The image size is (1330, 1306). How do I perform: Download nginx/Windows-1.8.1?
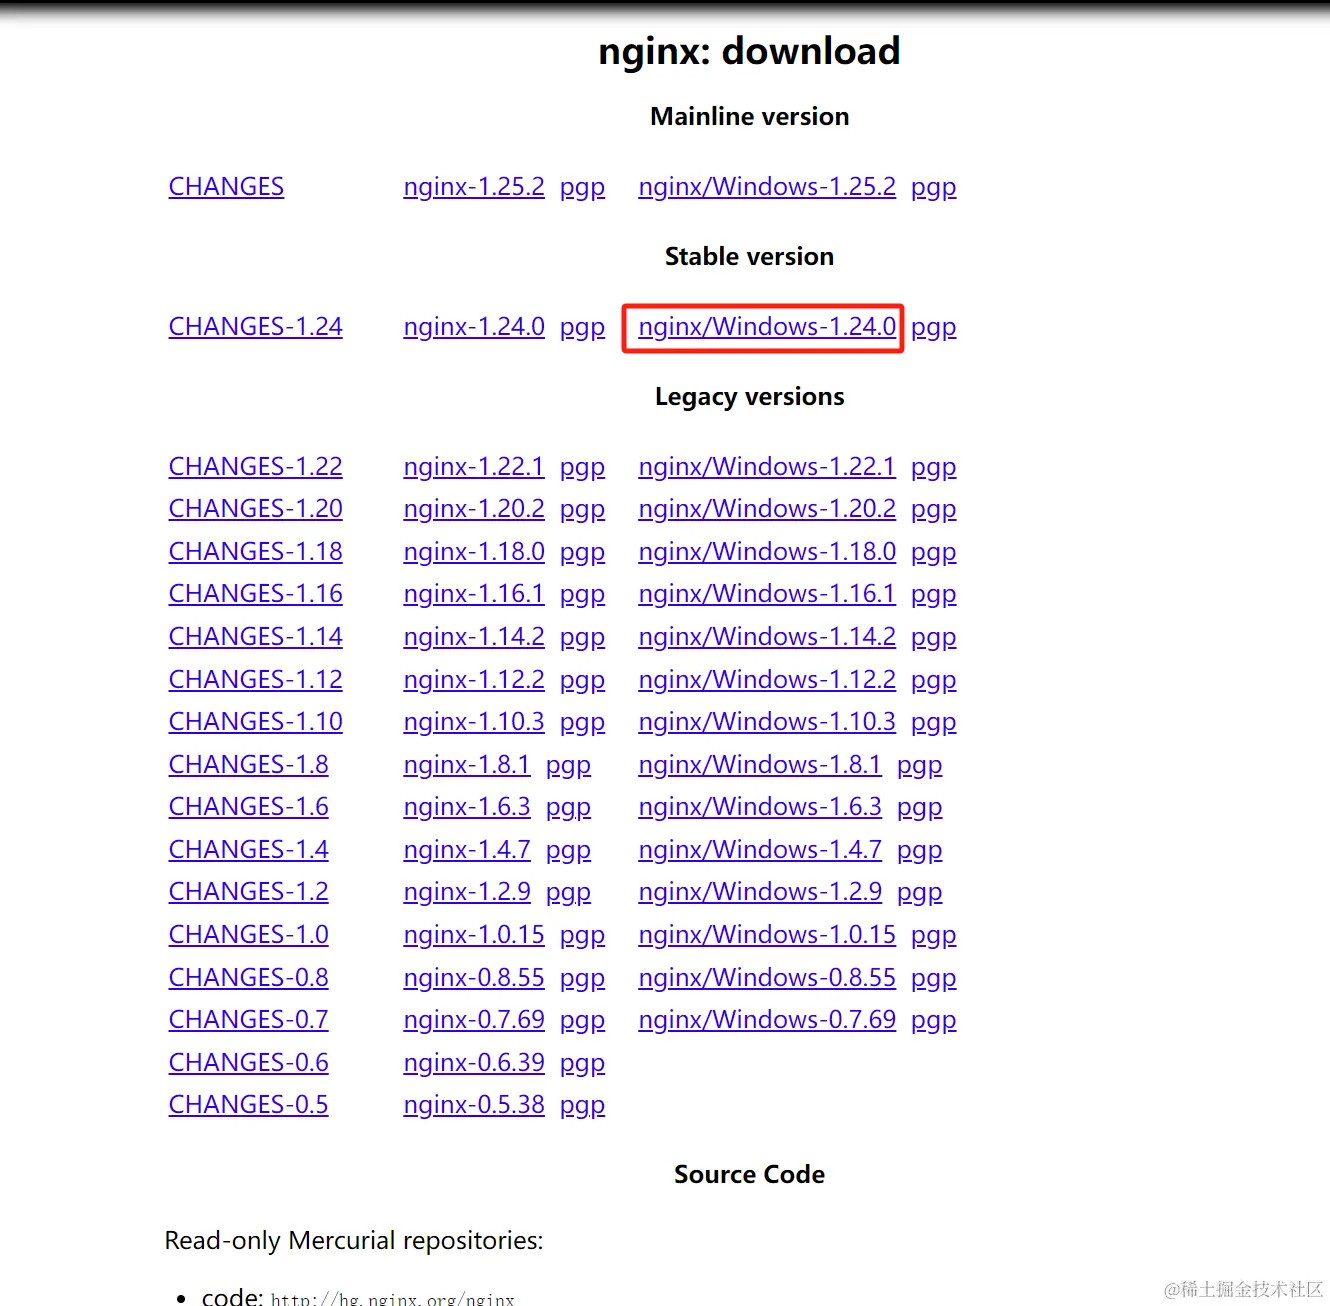(x=760, y=765)
